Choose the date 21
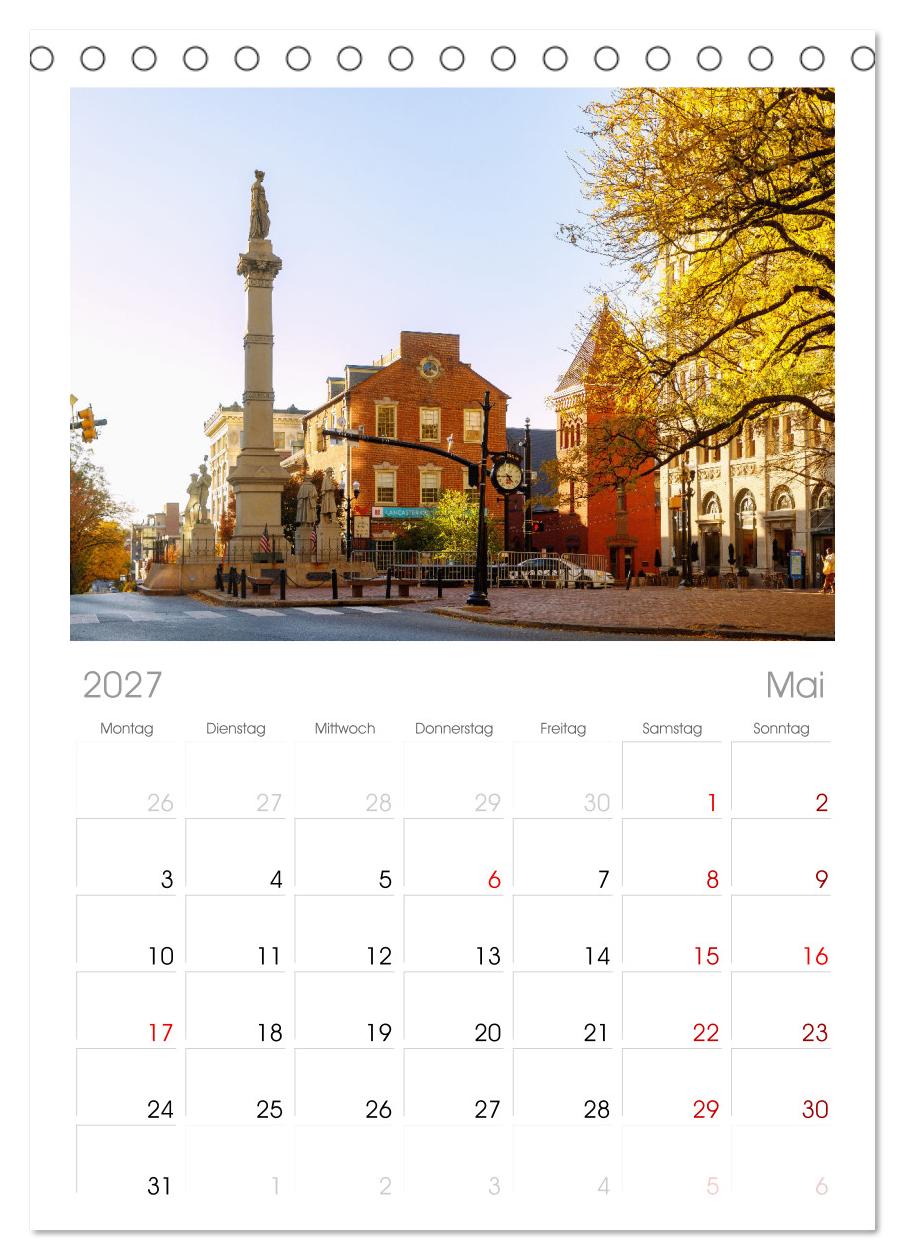The height and width of the screenshot is (1260, 905). 597,1033
